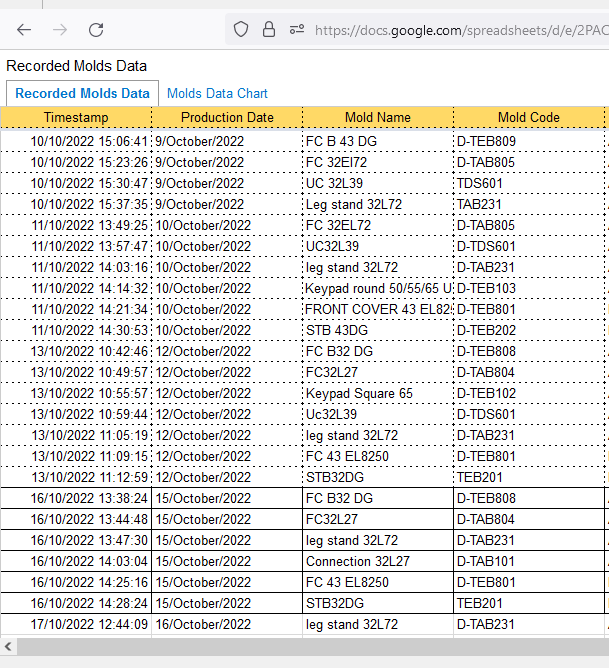Open the Molds Data Chart tab
The width and height of the screenshot is (609, 668).
click(x=217, y=93)
